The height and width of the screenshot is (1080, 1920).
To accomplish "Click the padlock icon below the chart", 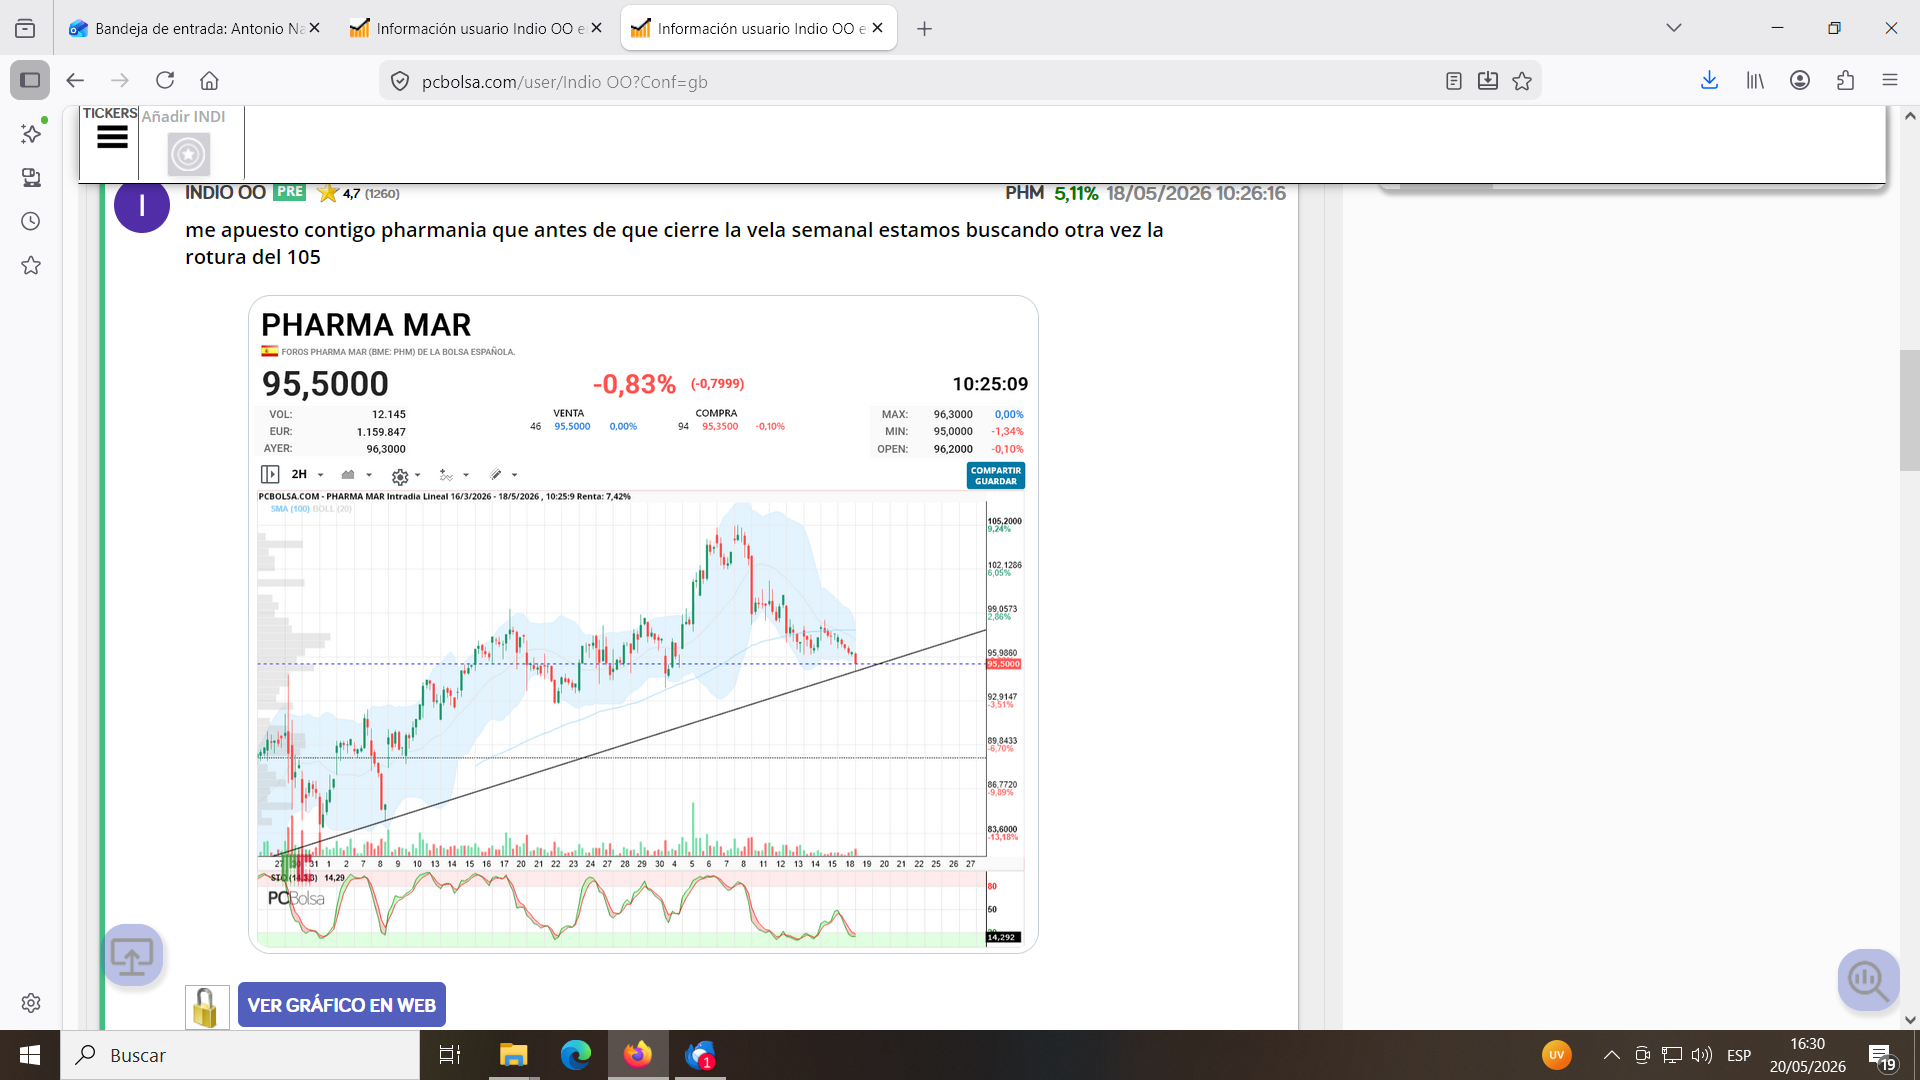I will tap(207, 1007).
